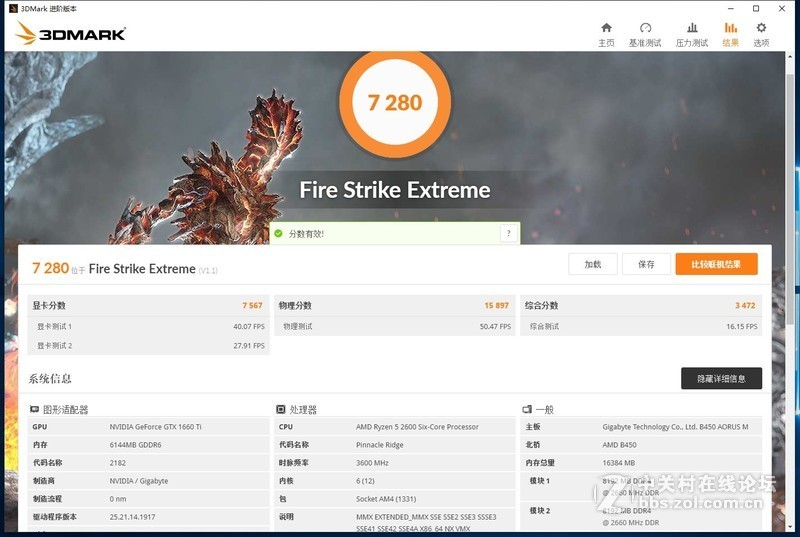Click the NVIDIA / Gigabyte manufacturer value
The image size is (800, 537).
(139, 481)
